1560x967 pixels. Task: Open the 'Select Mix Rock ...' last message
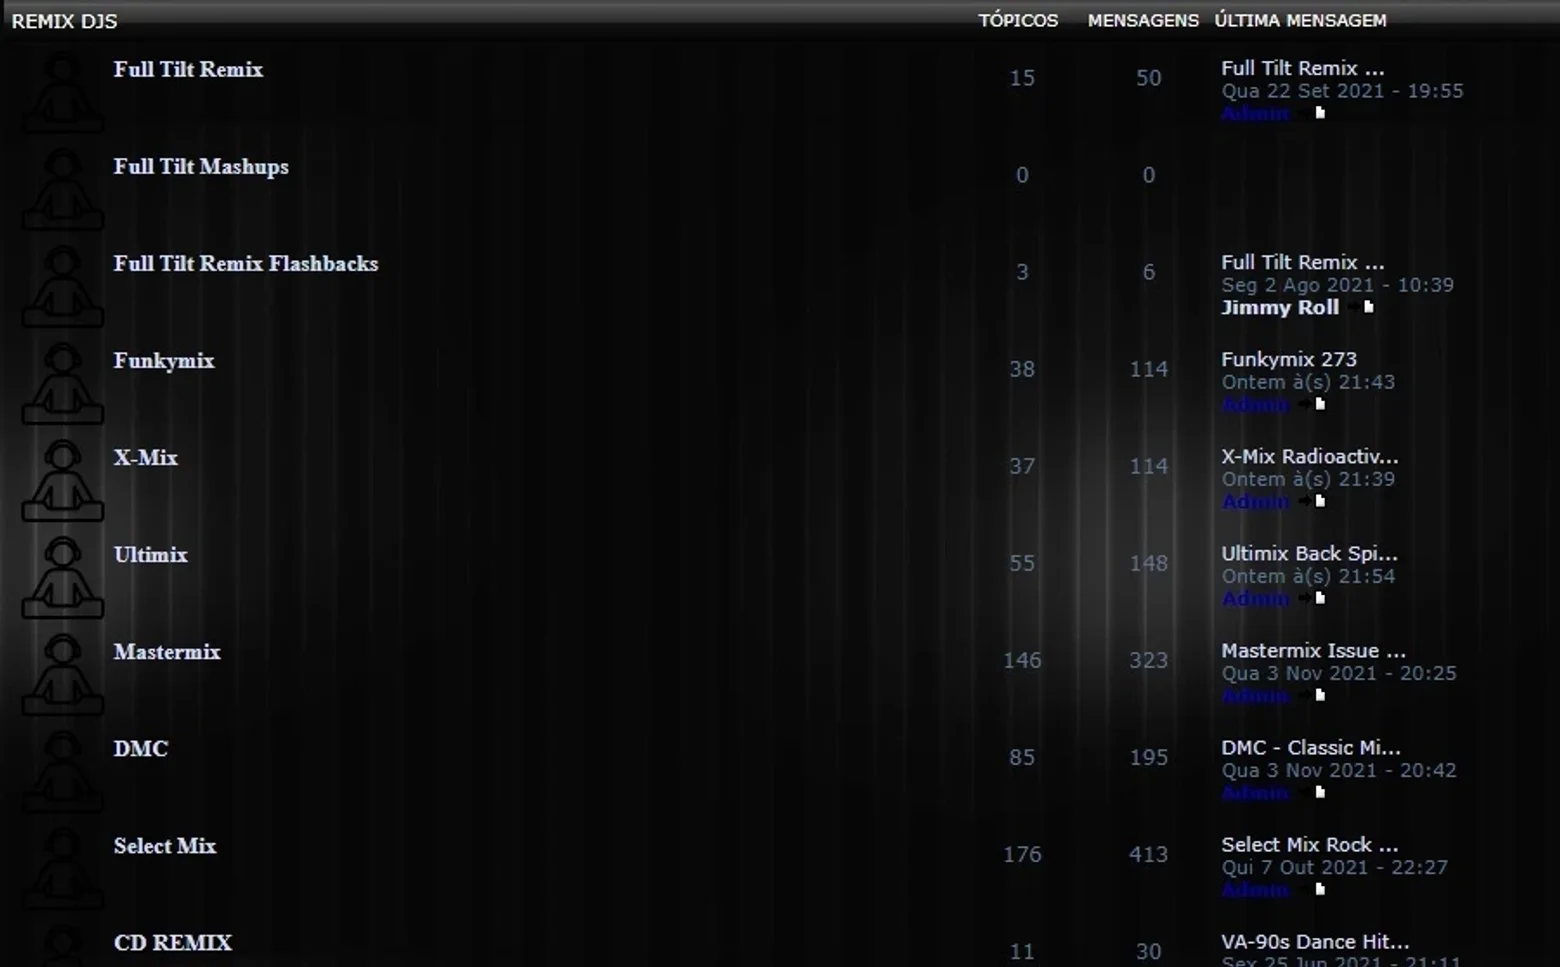coord(1310,844)
